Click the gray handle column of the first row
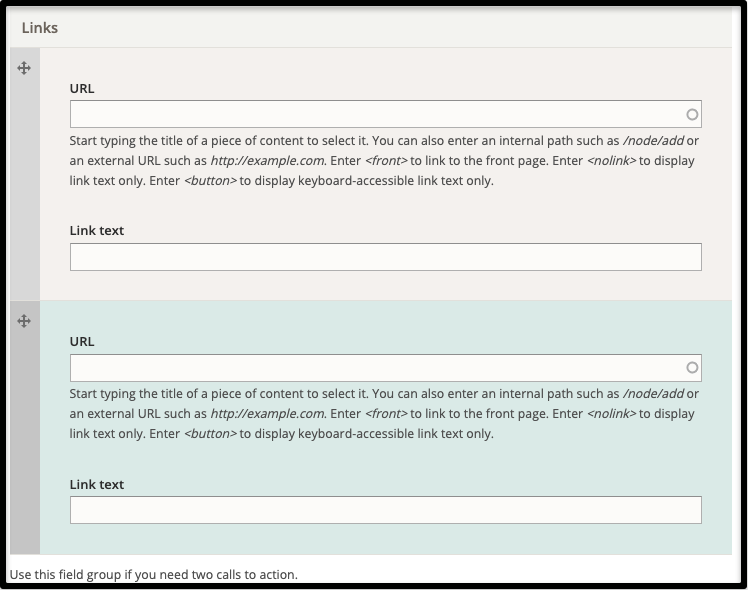 25,174
